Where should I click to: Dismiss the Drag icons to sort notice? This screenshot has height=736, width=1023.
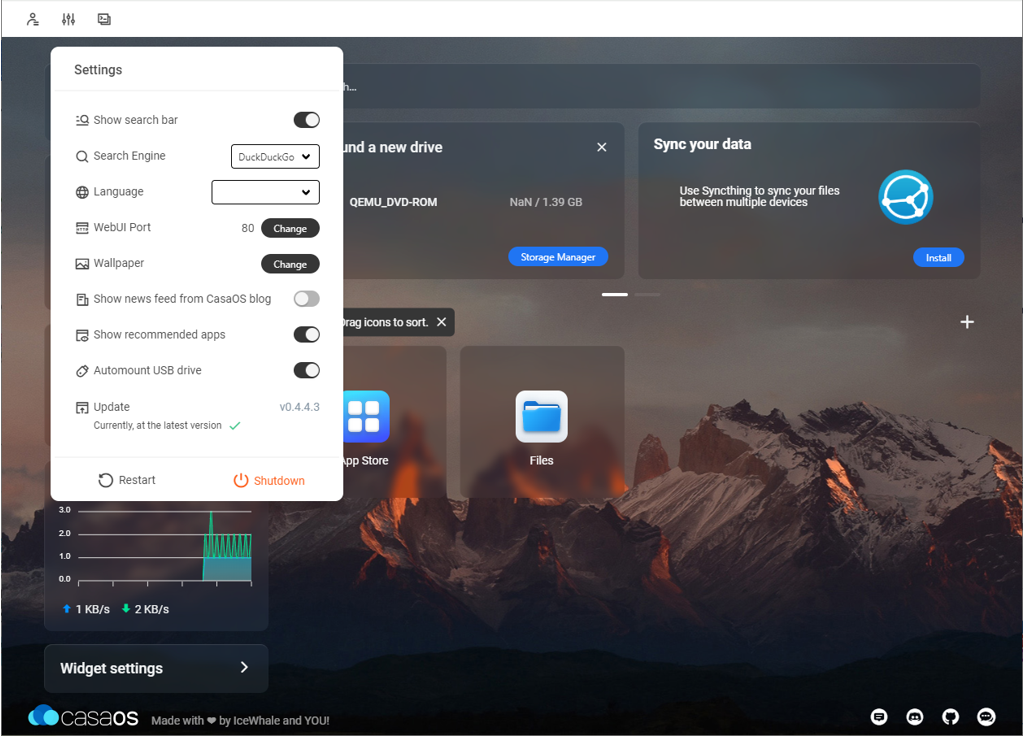(441, 322)
